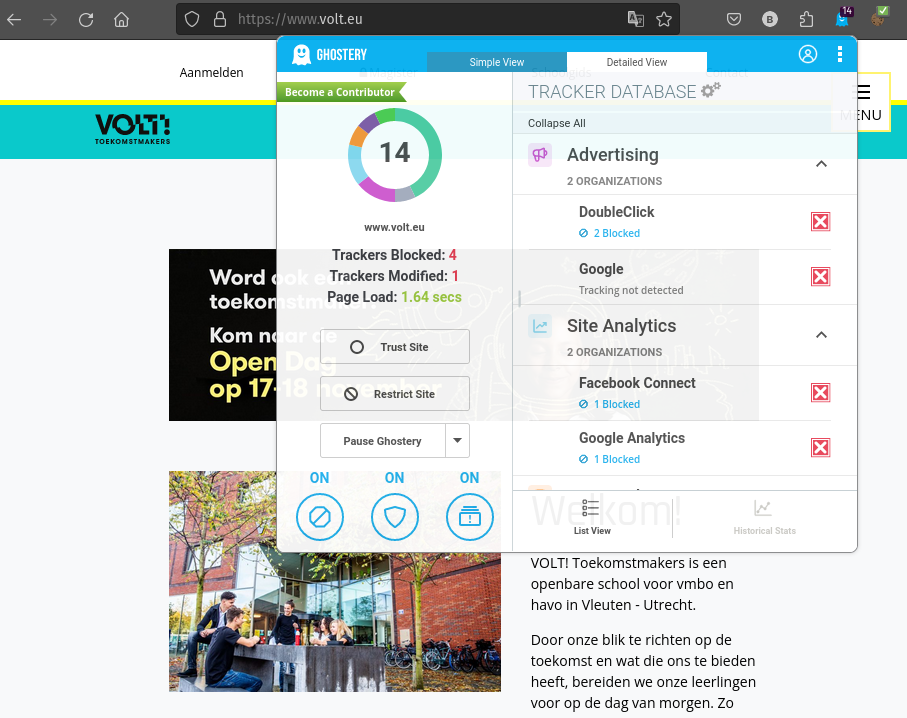
Task: Click the Advertising megaphone category icon
Action: click(540, 155)
